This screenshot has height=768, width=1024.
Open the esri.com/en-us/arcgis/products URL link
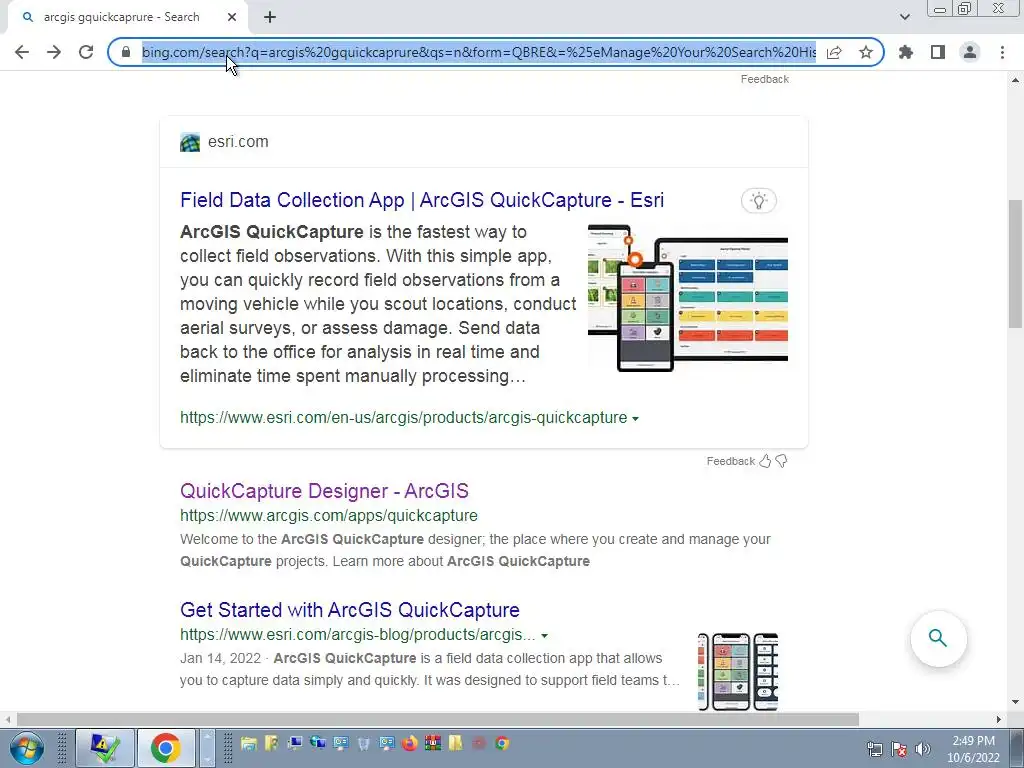(x=404, y=417)
